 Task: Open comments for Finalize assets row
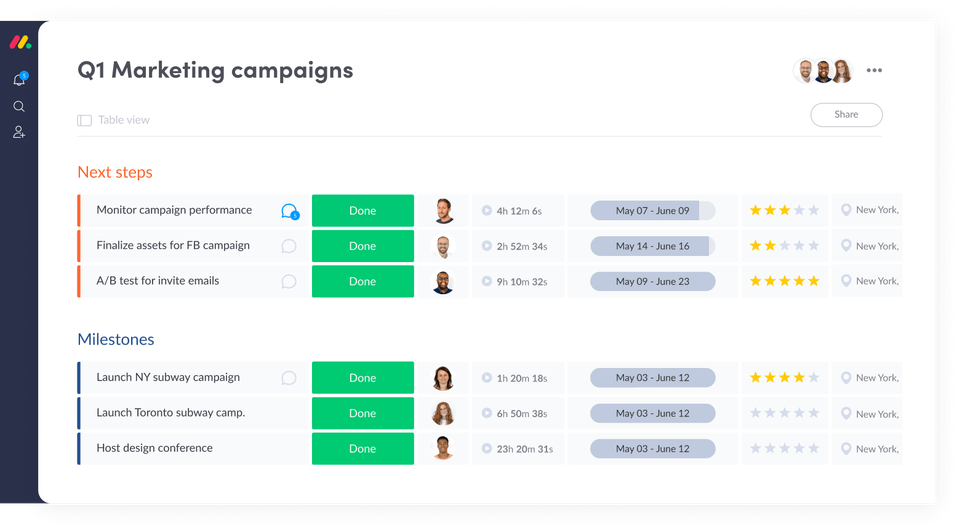pyautogui.click(x=289, y=246)
